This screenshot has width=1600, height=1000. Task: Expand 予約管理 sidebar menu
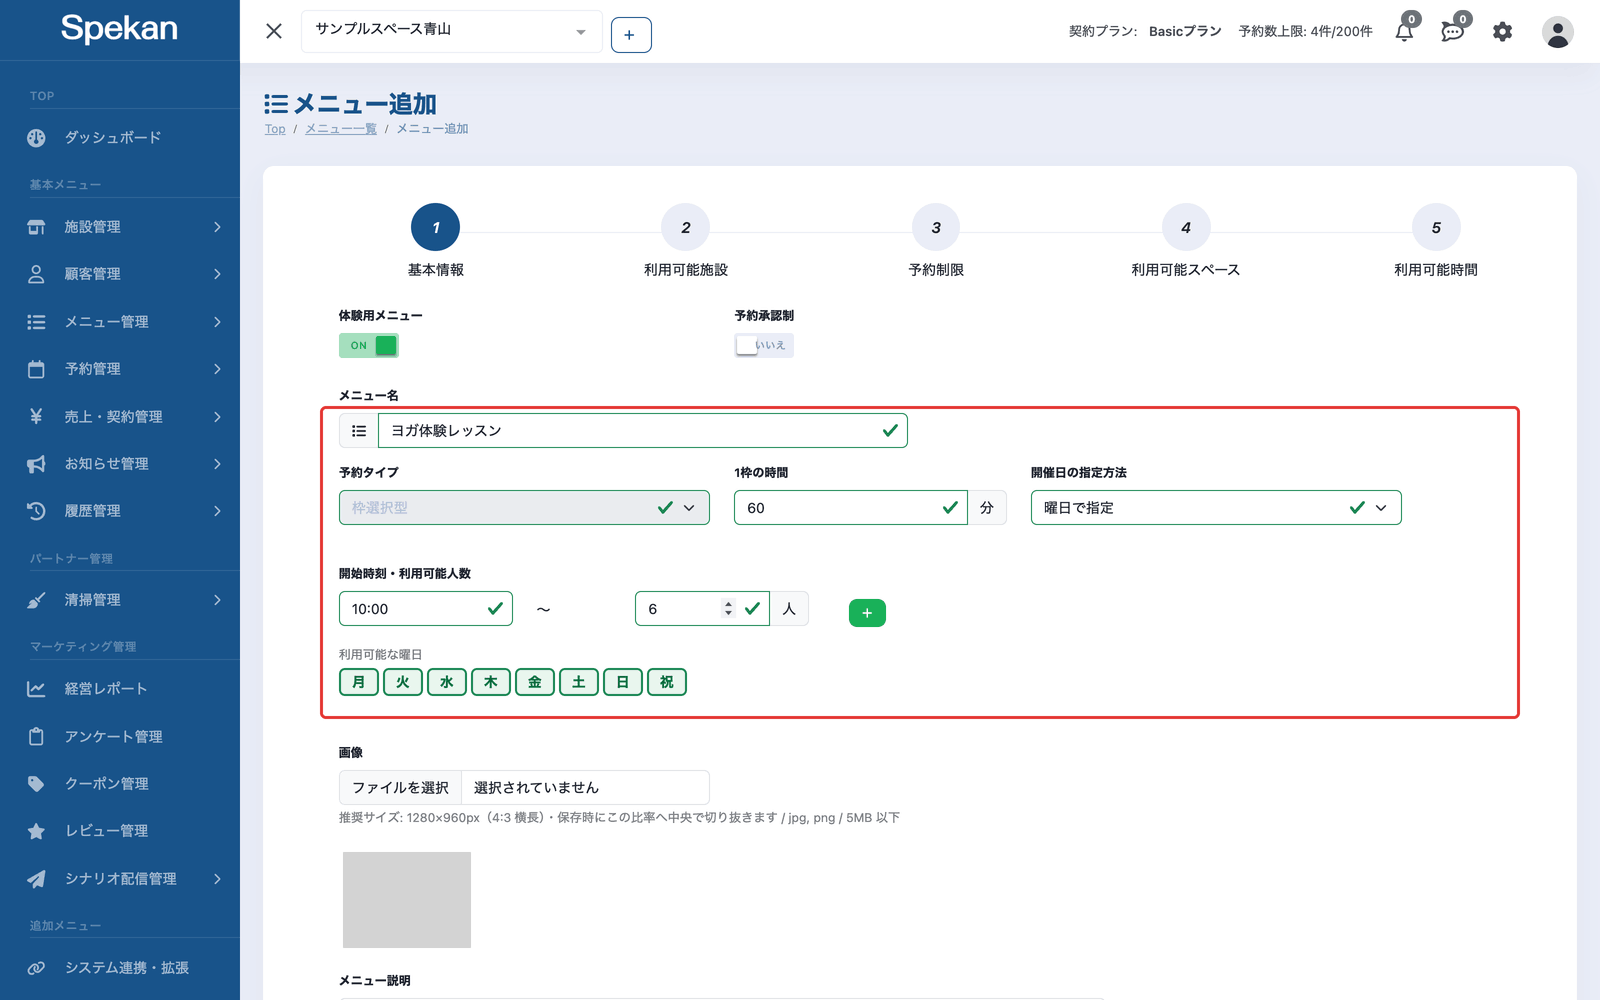click(120, 369)
